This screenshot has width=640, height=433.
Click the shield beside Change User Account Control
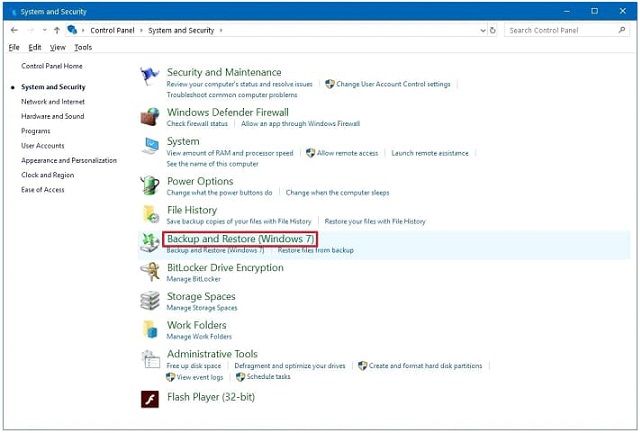coord(330,84)
